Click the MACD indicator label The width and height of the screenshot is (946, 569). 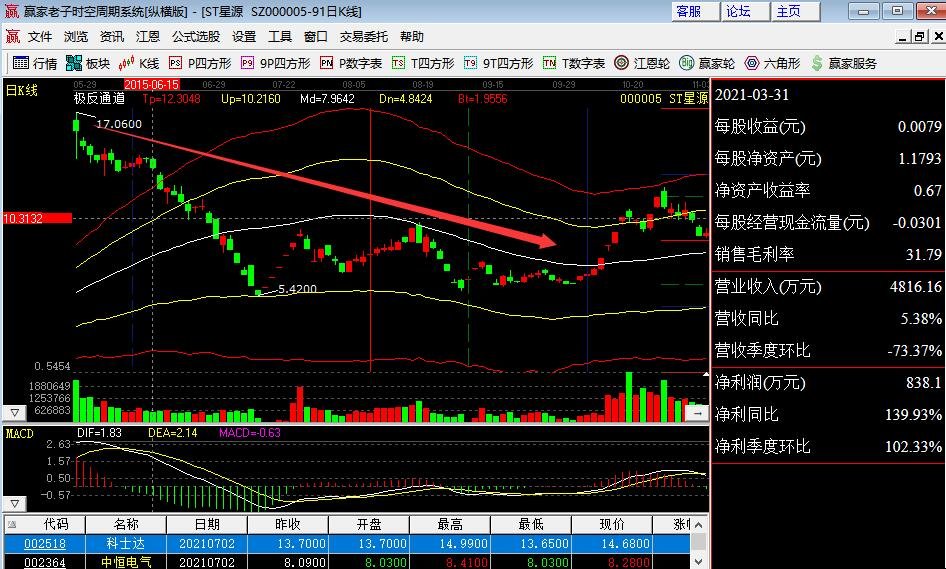pos(19,433)
